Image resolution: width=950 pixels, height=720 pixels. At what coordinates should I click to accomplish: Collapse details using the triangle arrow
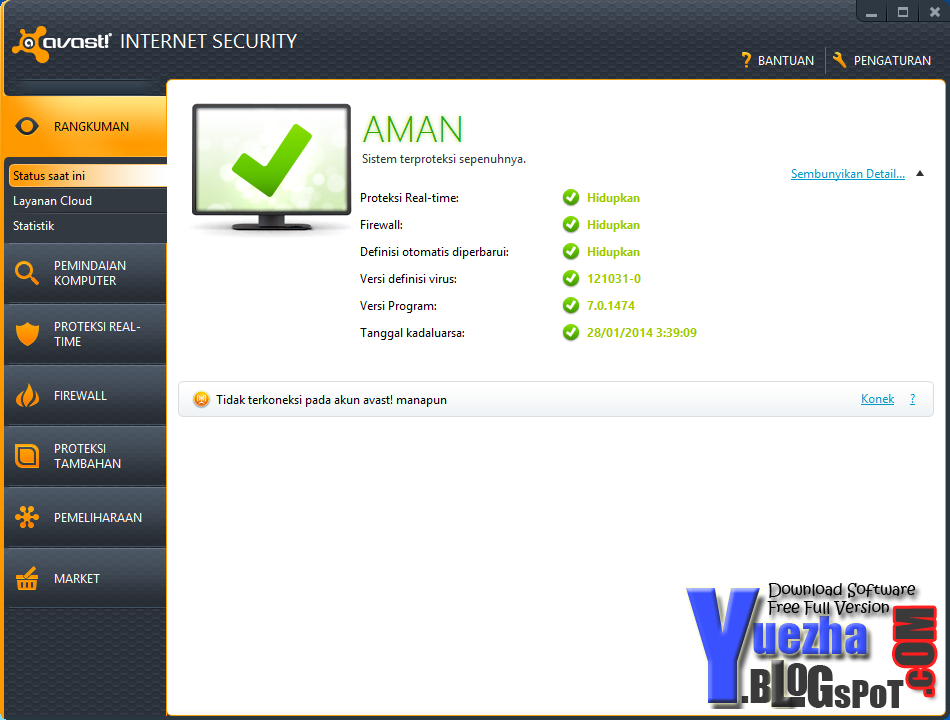(x=920, y=174)
